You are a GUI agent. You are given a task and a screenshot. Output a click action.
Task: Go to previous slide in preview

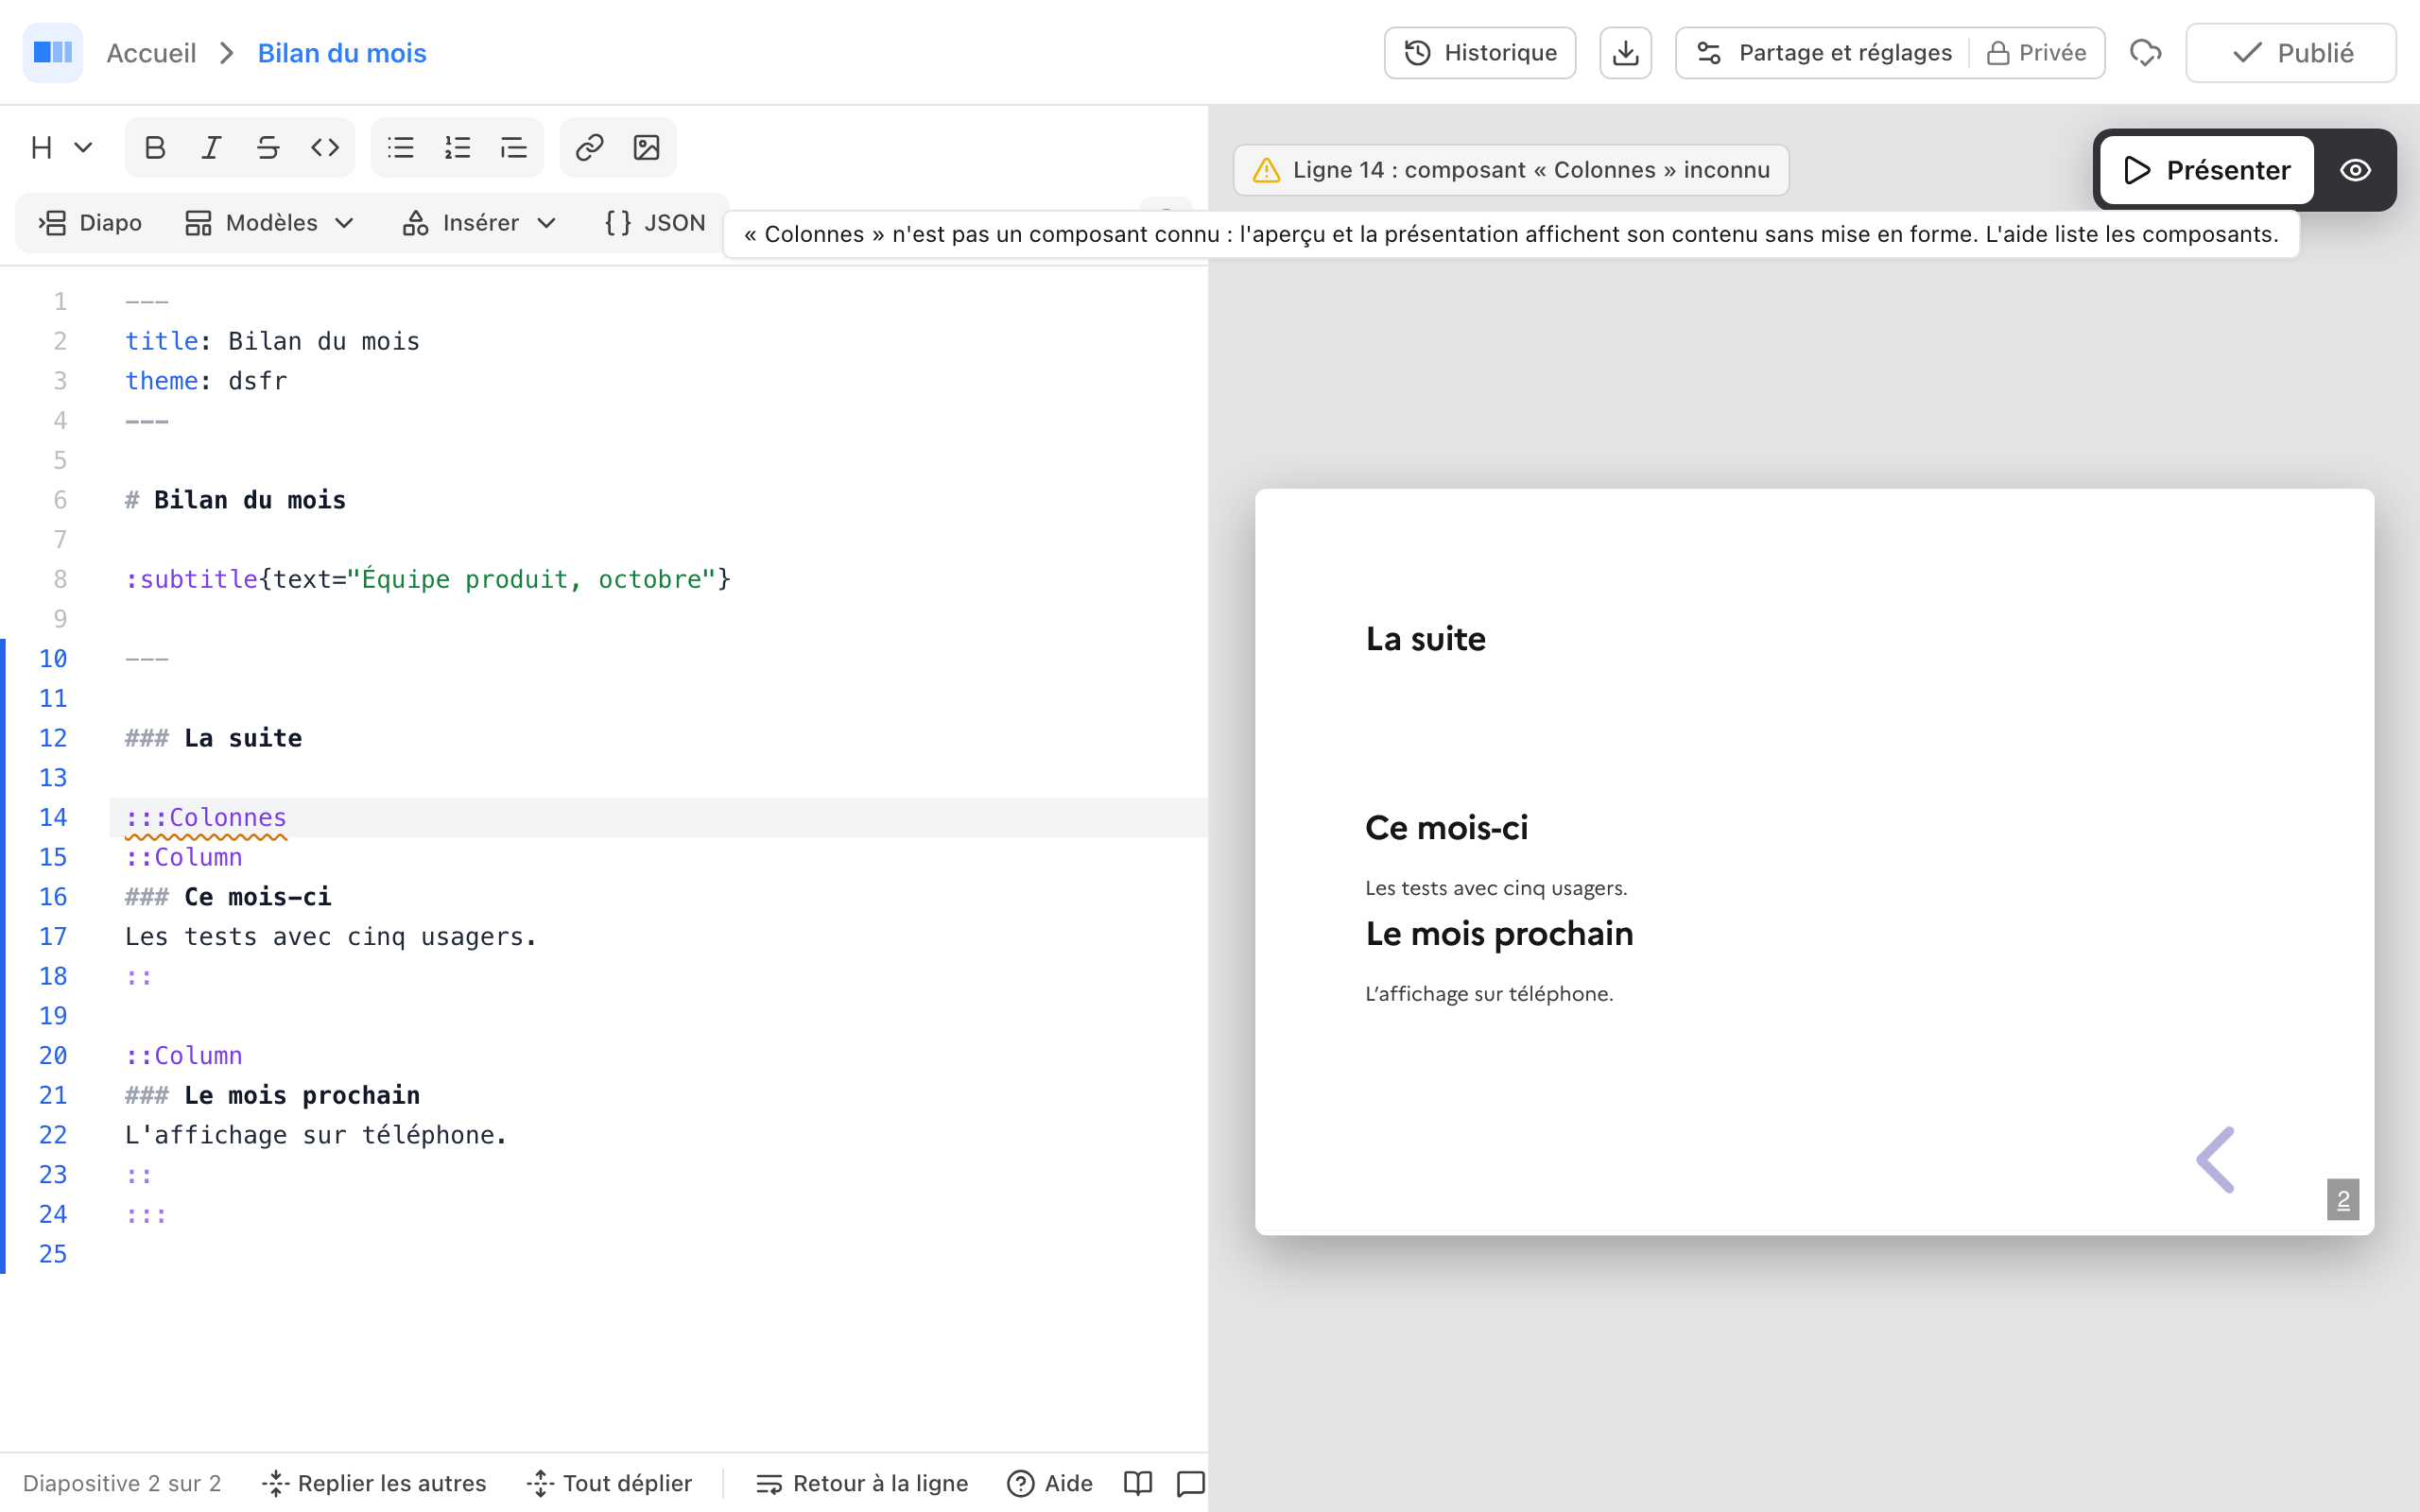(x=2215, y=1160)
